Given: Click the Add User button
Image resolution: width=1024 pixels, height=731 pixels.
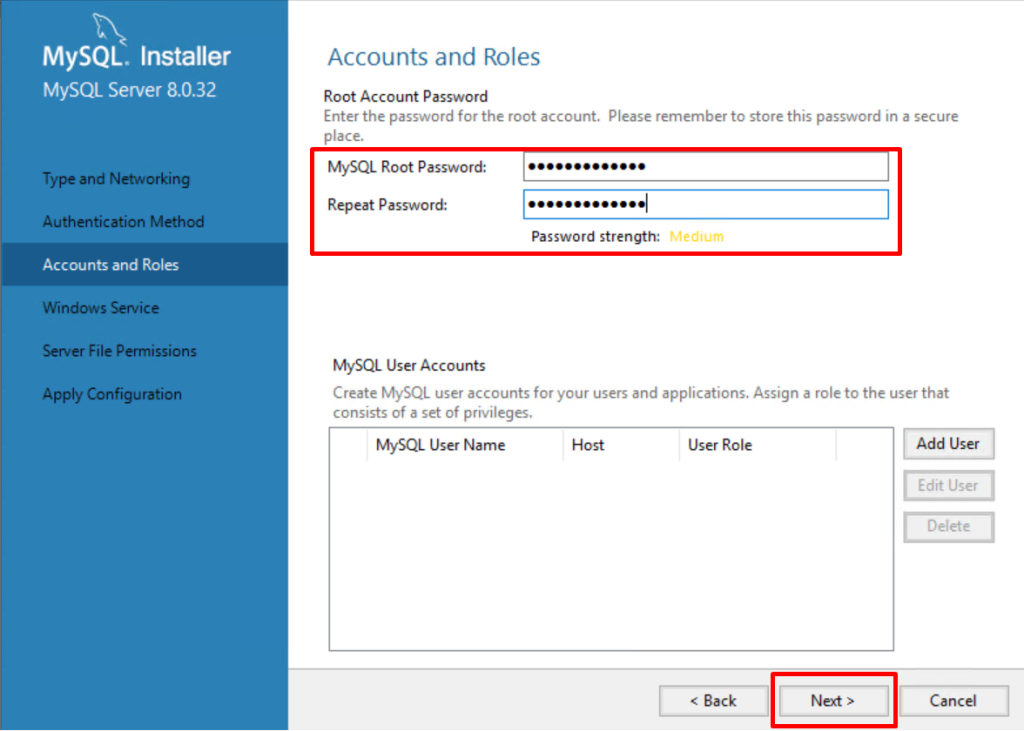Looking at the screenshot, I should 948,444.
